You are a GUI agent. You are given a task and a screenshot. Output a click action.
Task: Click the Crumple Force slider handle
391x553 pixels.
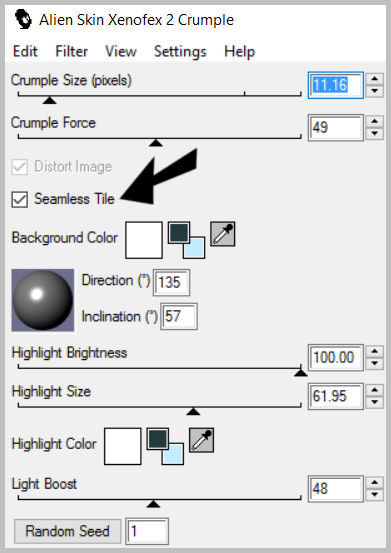[x=155, y=143]
